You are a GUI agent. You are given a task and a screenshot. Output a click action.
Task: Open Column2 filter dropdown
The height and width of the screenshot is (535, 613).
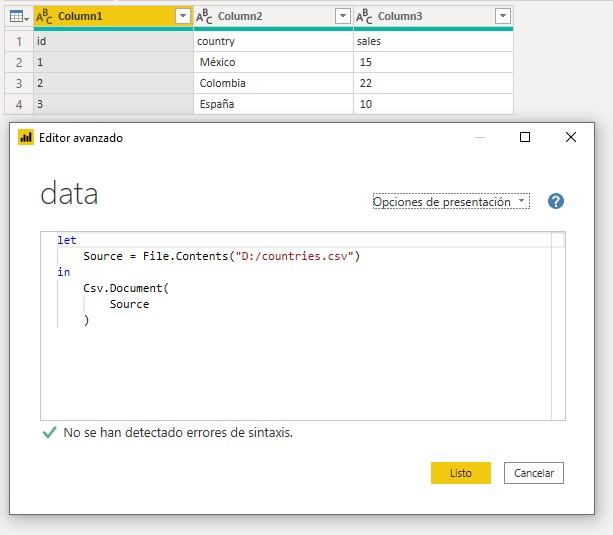(342, 16)
